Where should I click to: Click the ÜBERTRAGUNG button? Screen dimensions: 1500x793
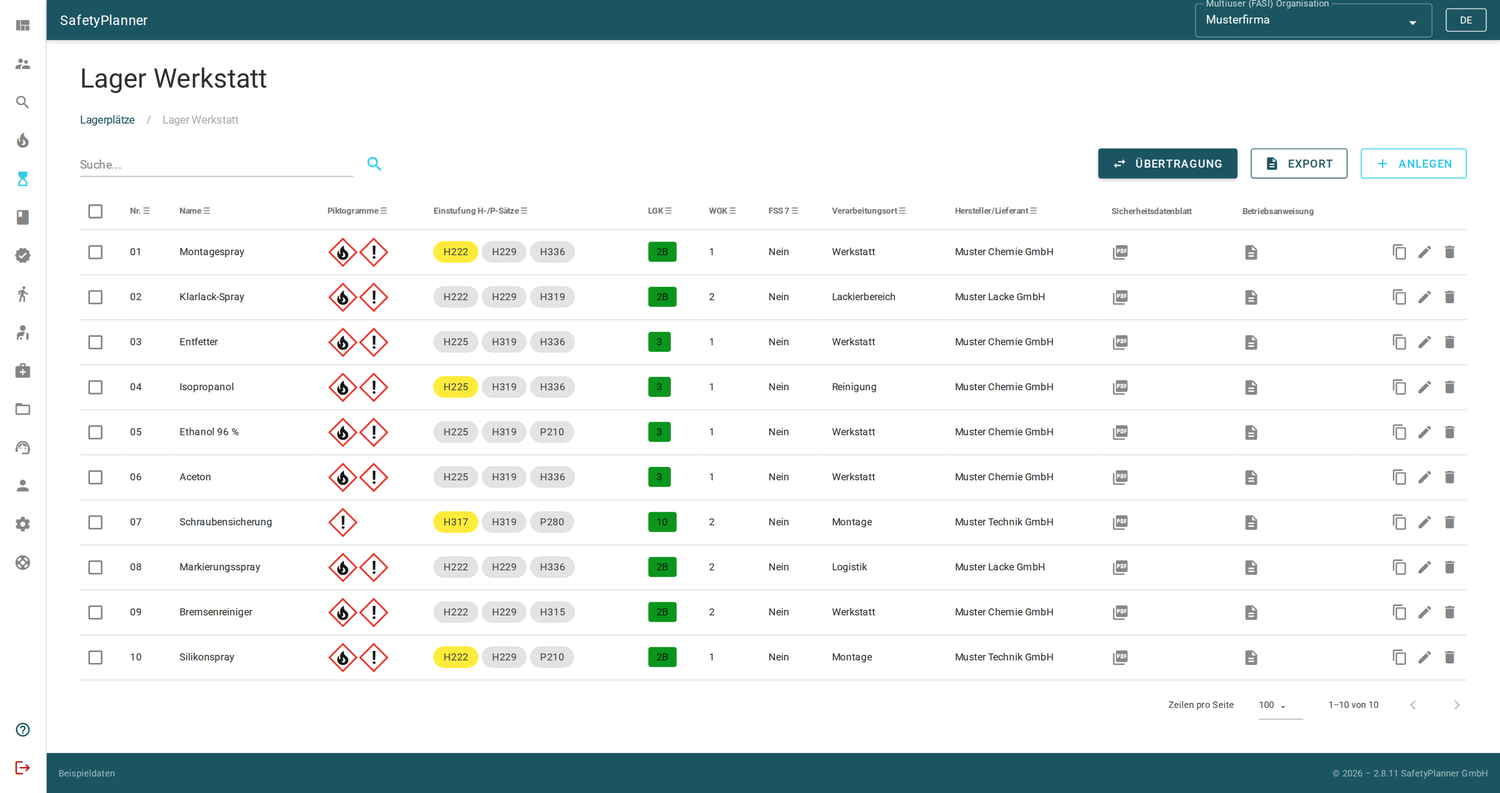(x=1167, y=164)
